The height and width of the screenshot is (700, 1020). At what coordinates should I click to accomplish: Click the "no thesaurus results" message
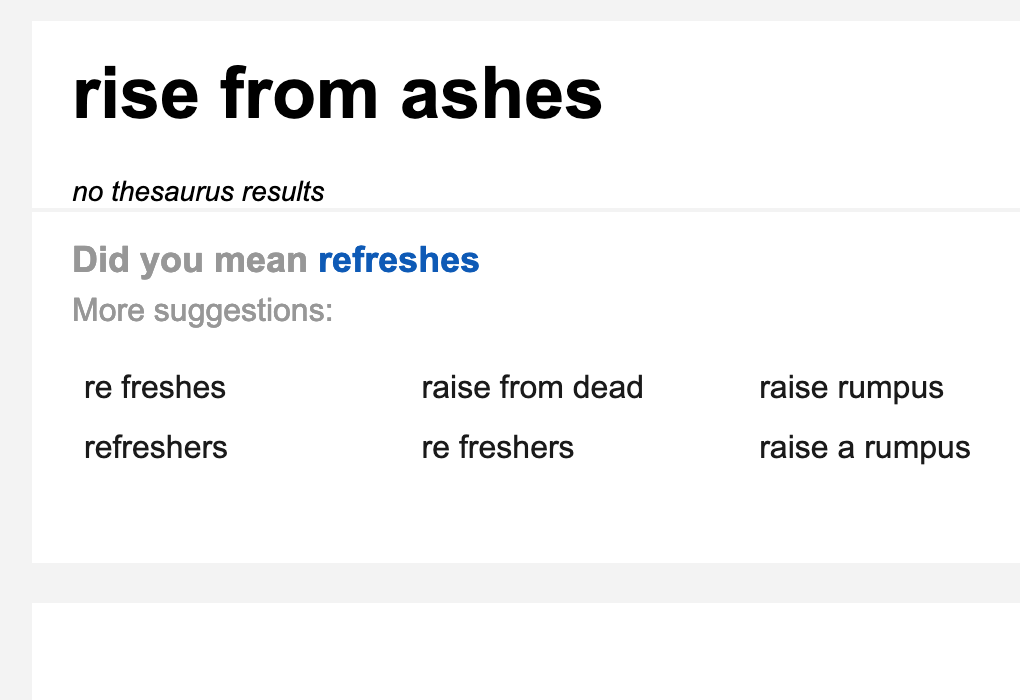click(x=198, y=191)
